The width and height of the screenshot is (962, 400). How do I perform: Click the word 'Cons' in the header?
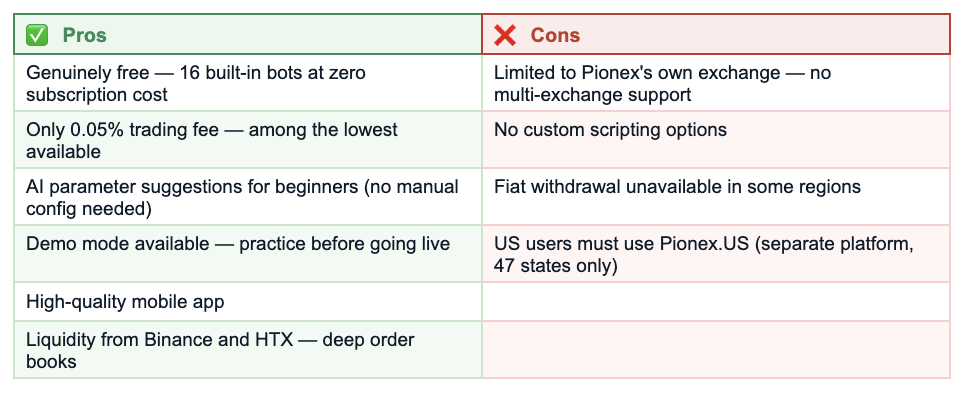click(x=555, y=35)
